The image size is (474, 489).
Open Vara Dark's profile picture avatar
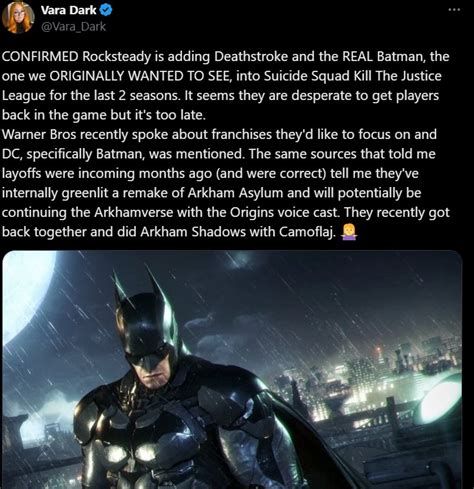click(x=18, y=18)
